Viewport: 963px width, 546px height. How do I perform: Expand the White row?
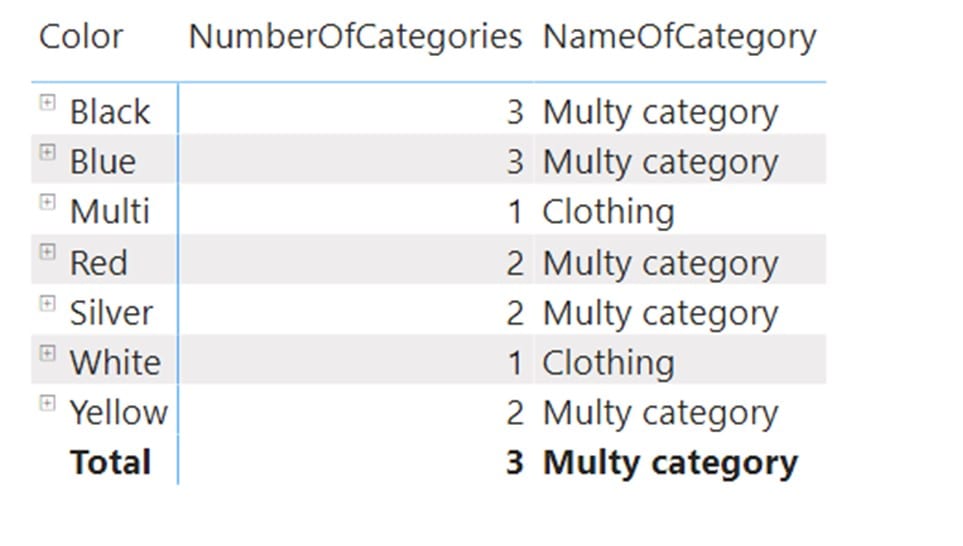(47, 353)
